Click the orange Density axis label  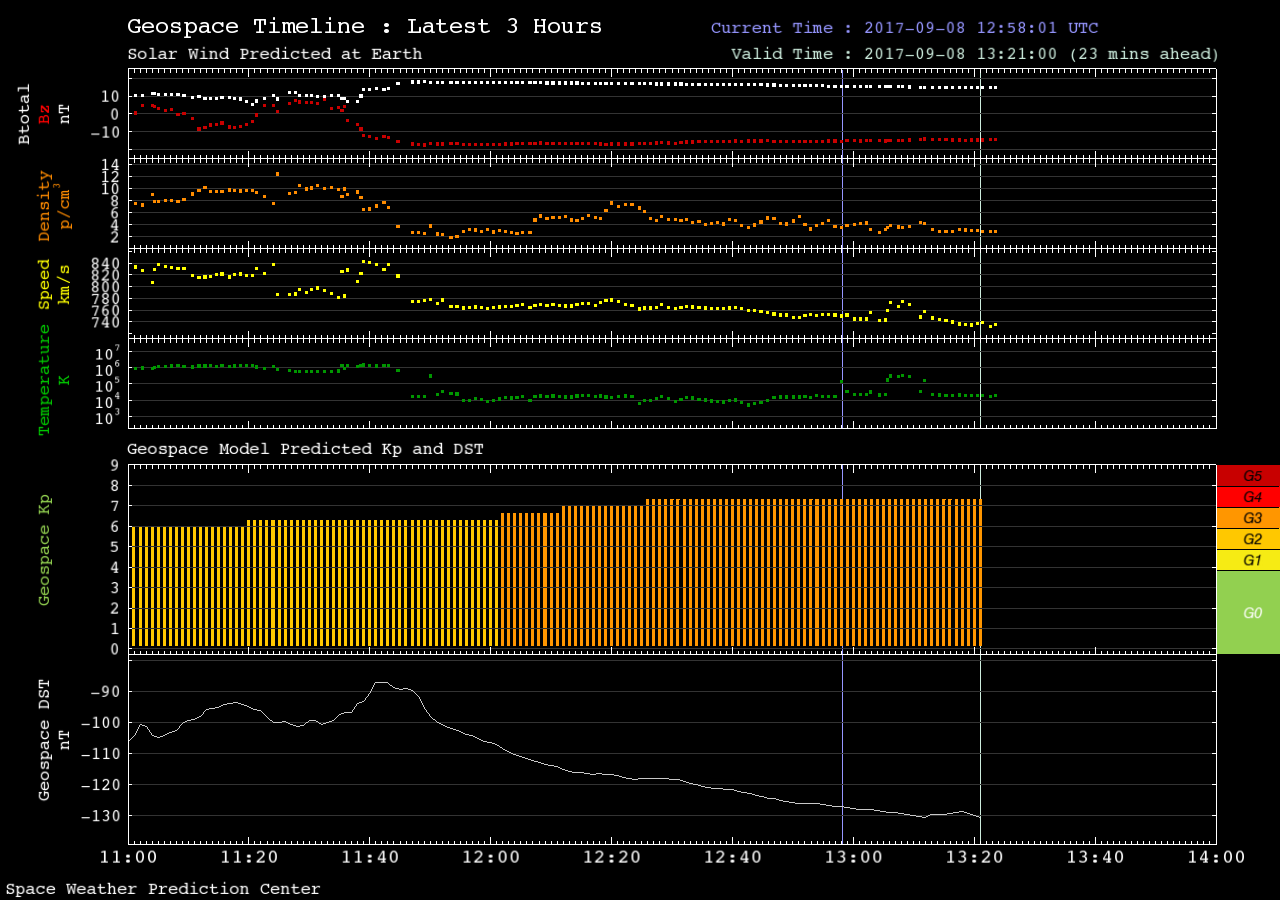pos(44,205)
